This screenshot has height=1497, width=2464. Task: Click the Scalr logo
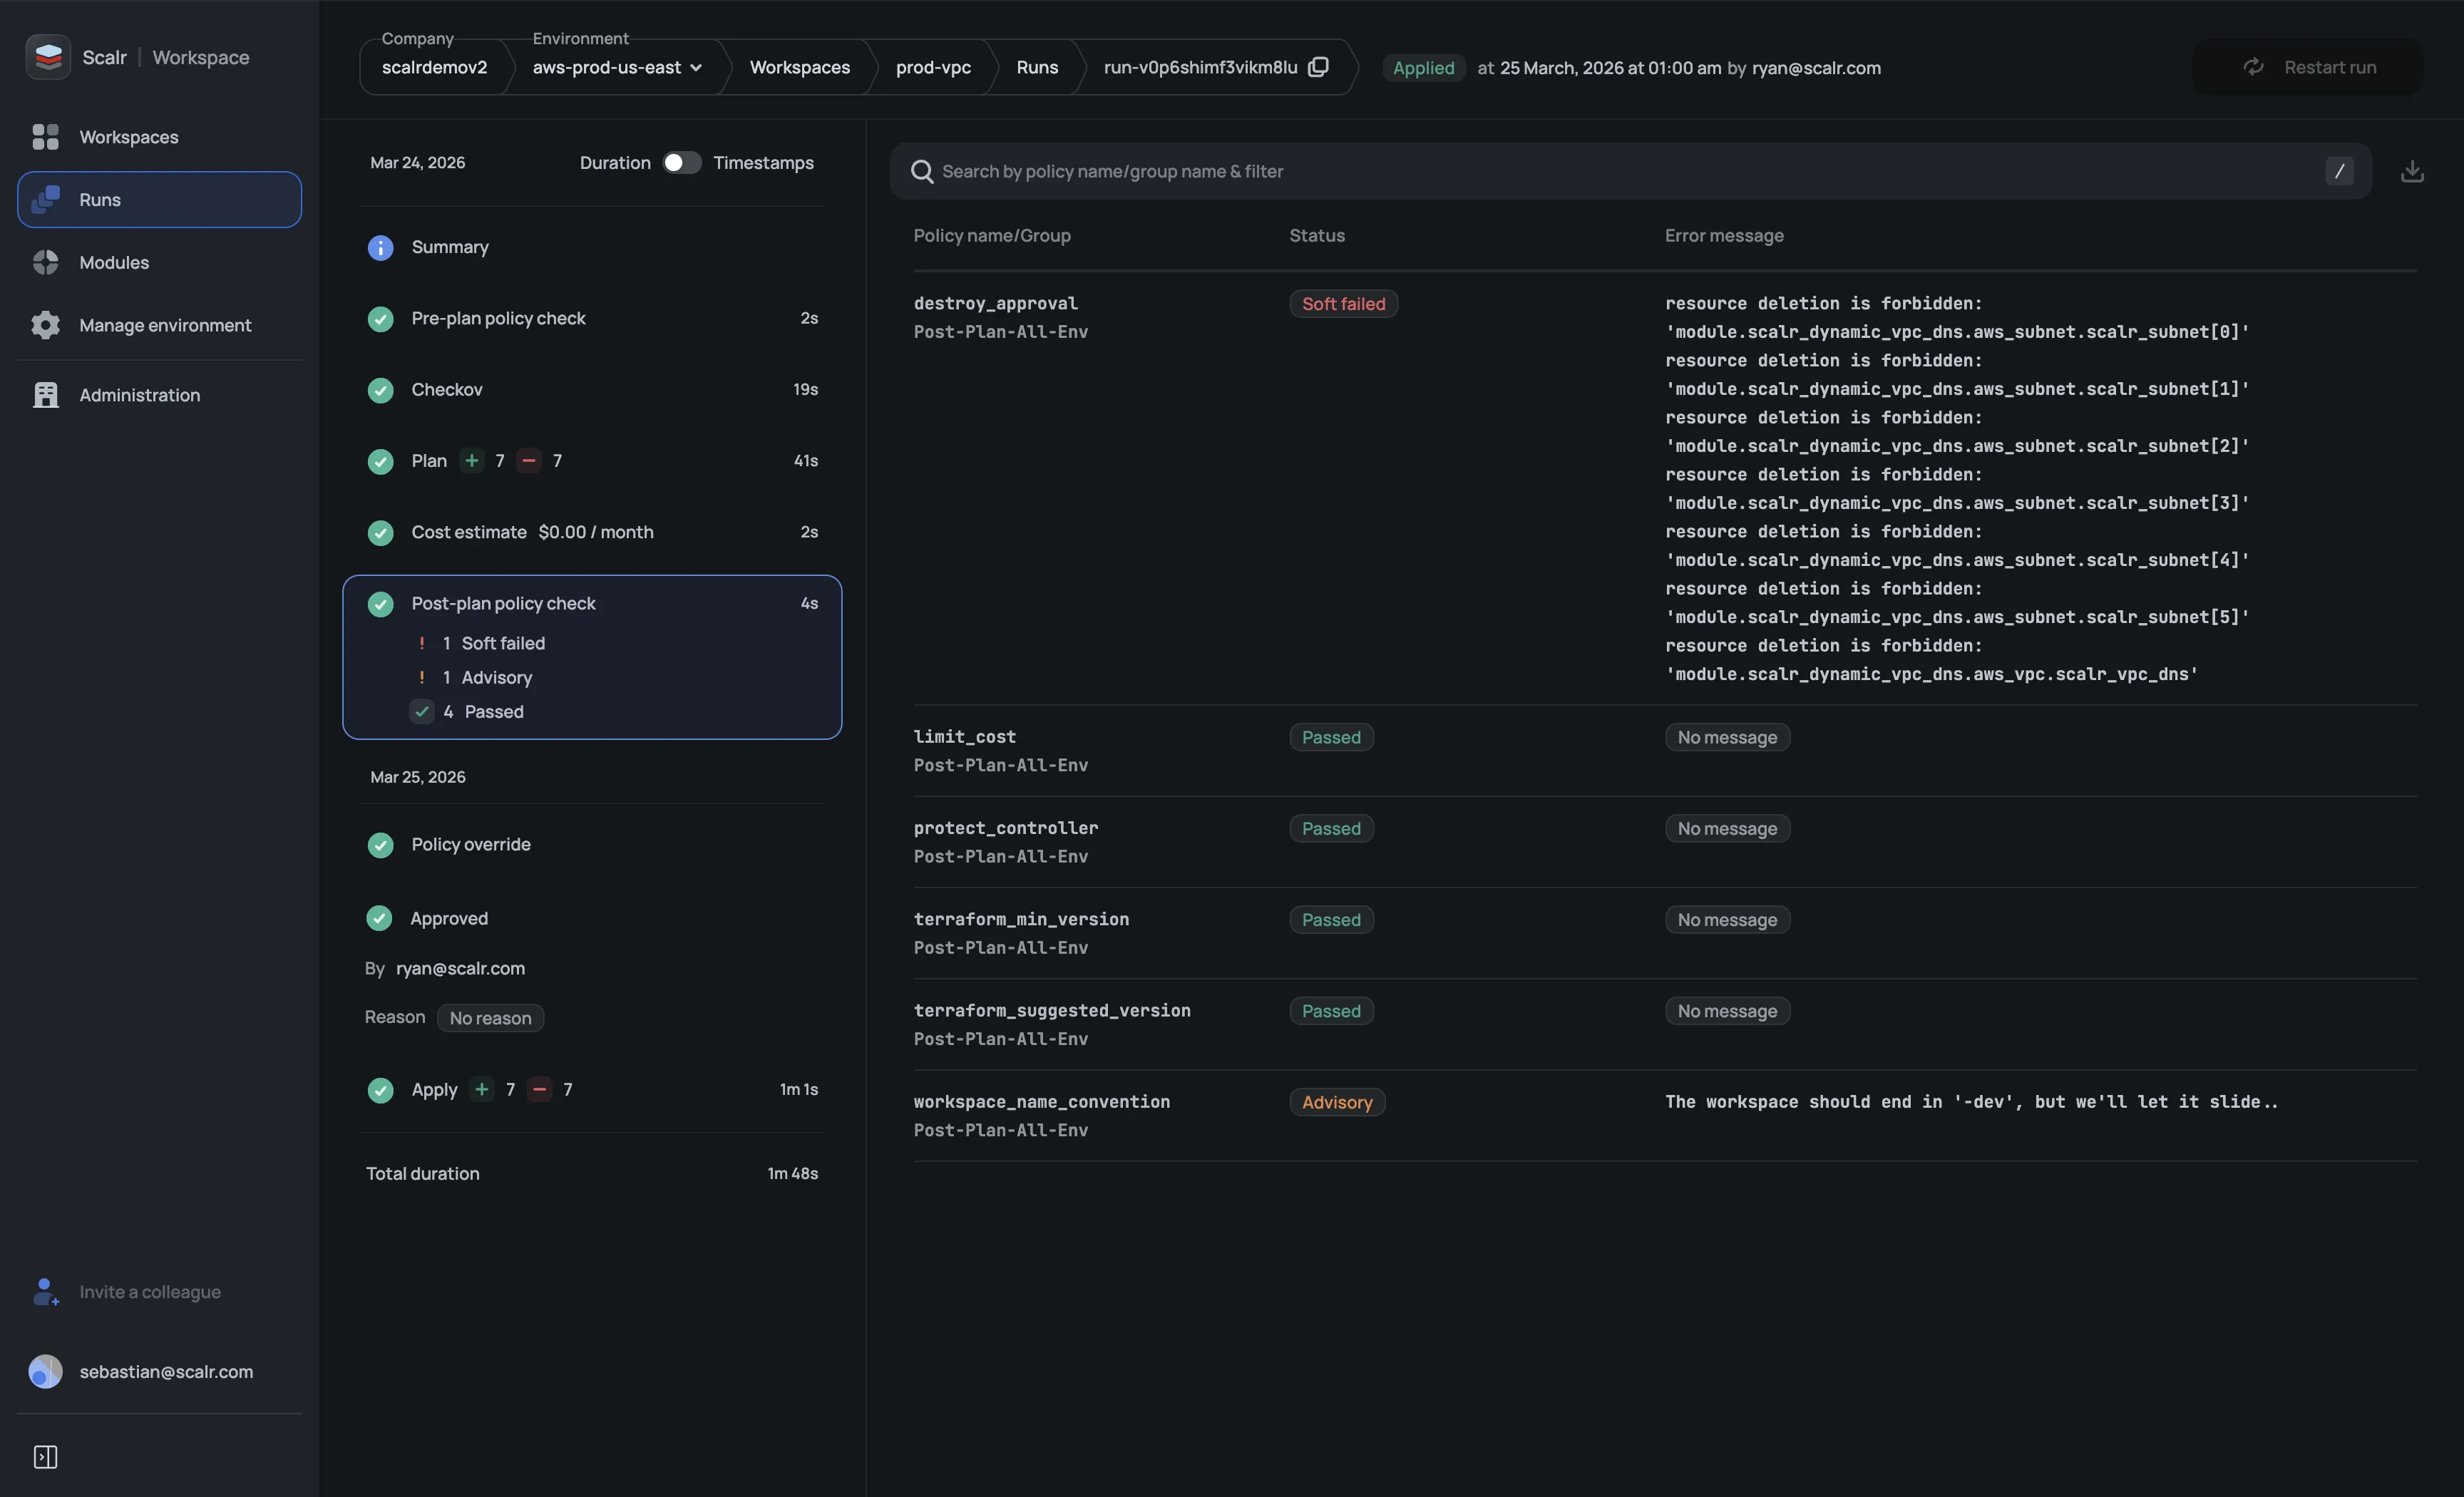(47, 57)
